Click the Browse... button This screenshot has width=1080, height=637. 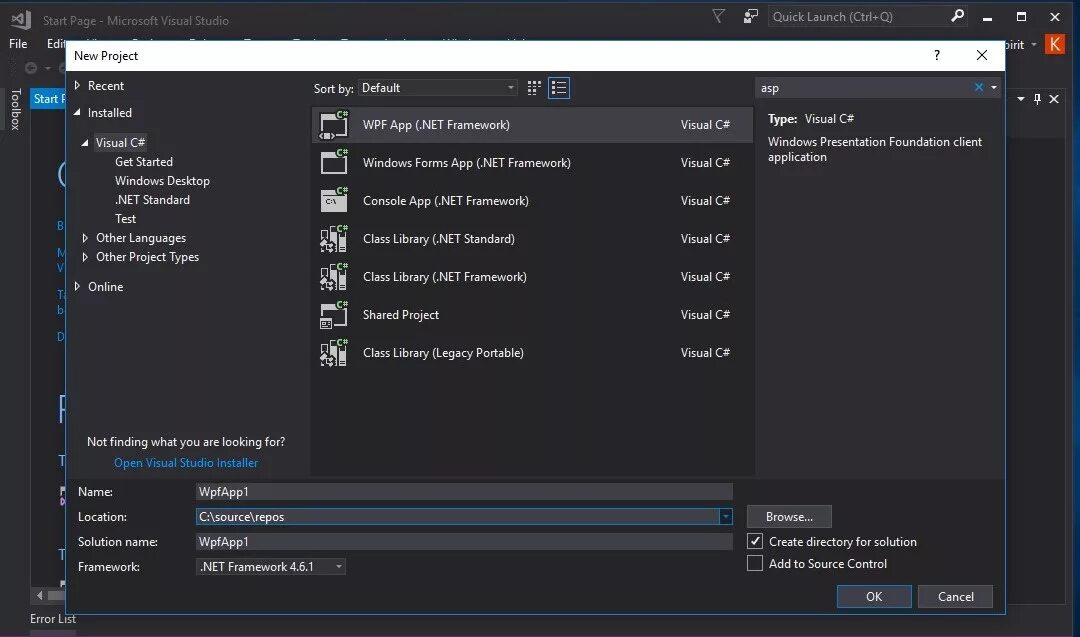point(789,516)
